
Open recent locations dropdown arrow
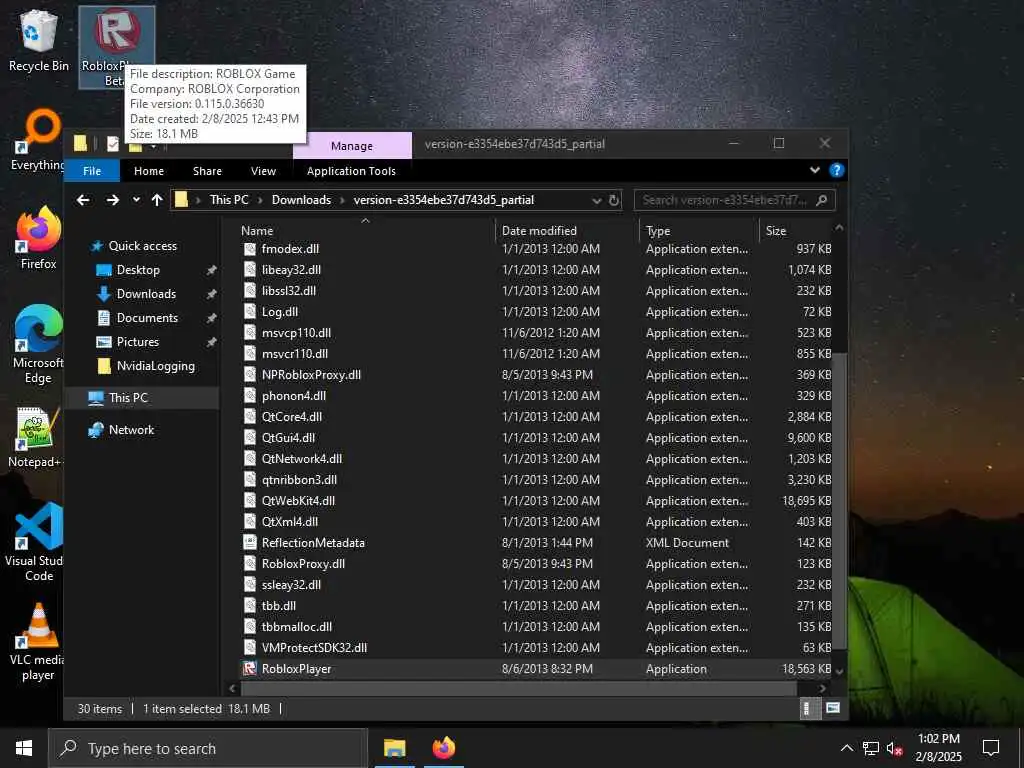136,200
